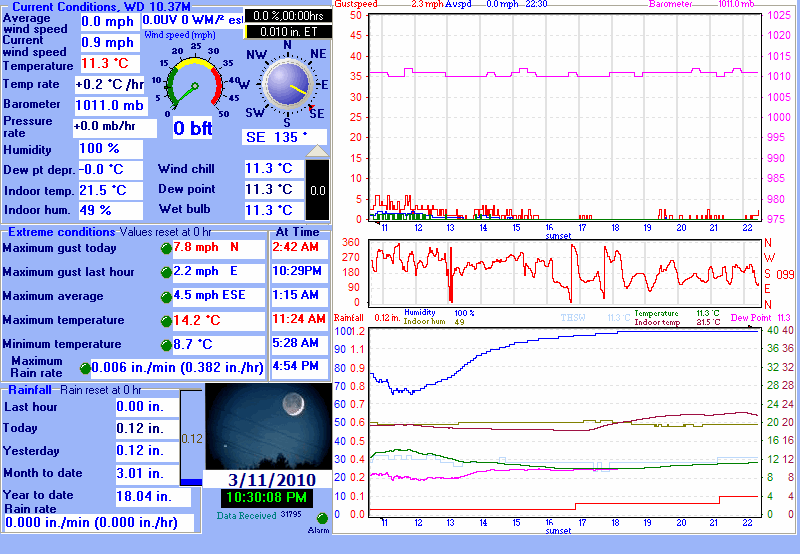Select the 0 bft Beaufort reading
The image size is (800, 554).
point(192,128)
